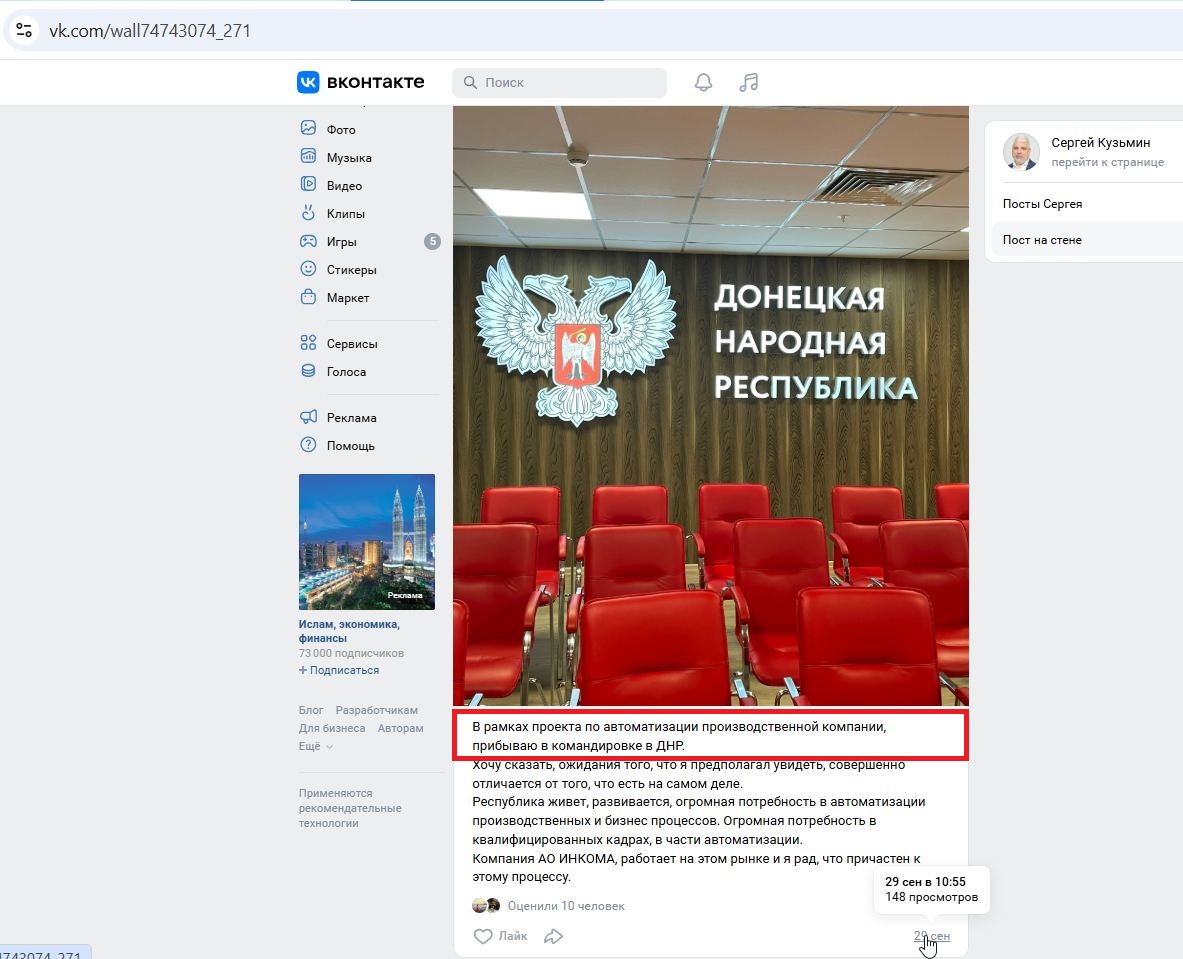Image resolution: width=1183 pixels, height=959 pixels.
Task: Open the Голоса section
Action: [345, 371]
